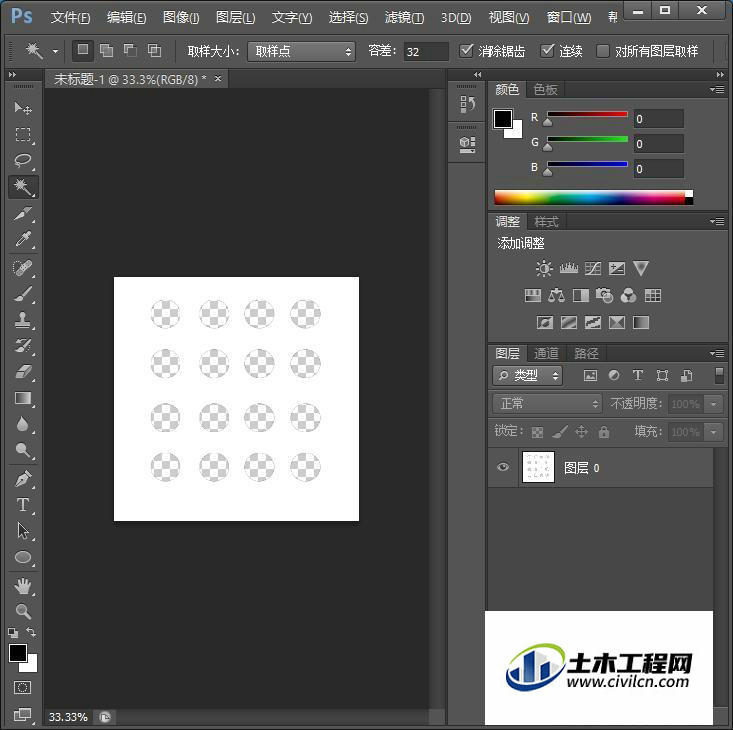Select the Ellipse shape tool
Image resolution: width=733 pixels, height=730 pixels.
click(22, 557)
